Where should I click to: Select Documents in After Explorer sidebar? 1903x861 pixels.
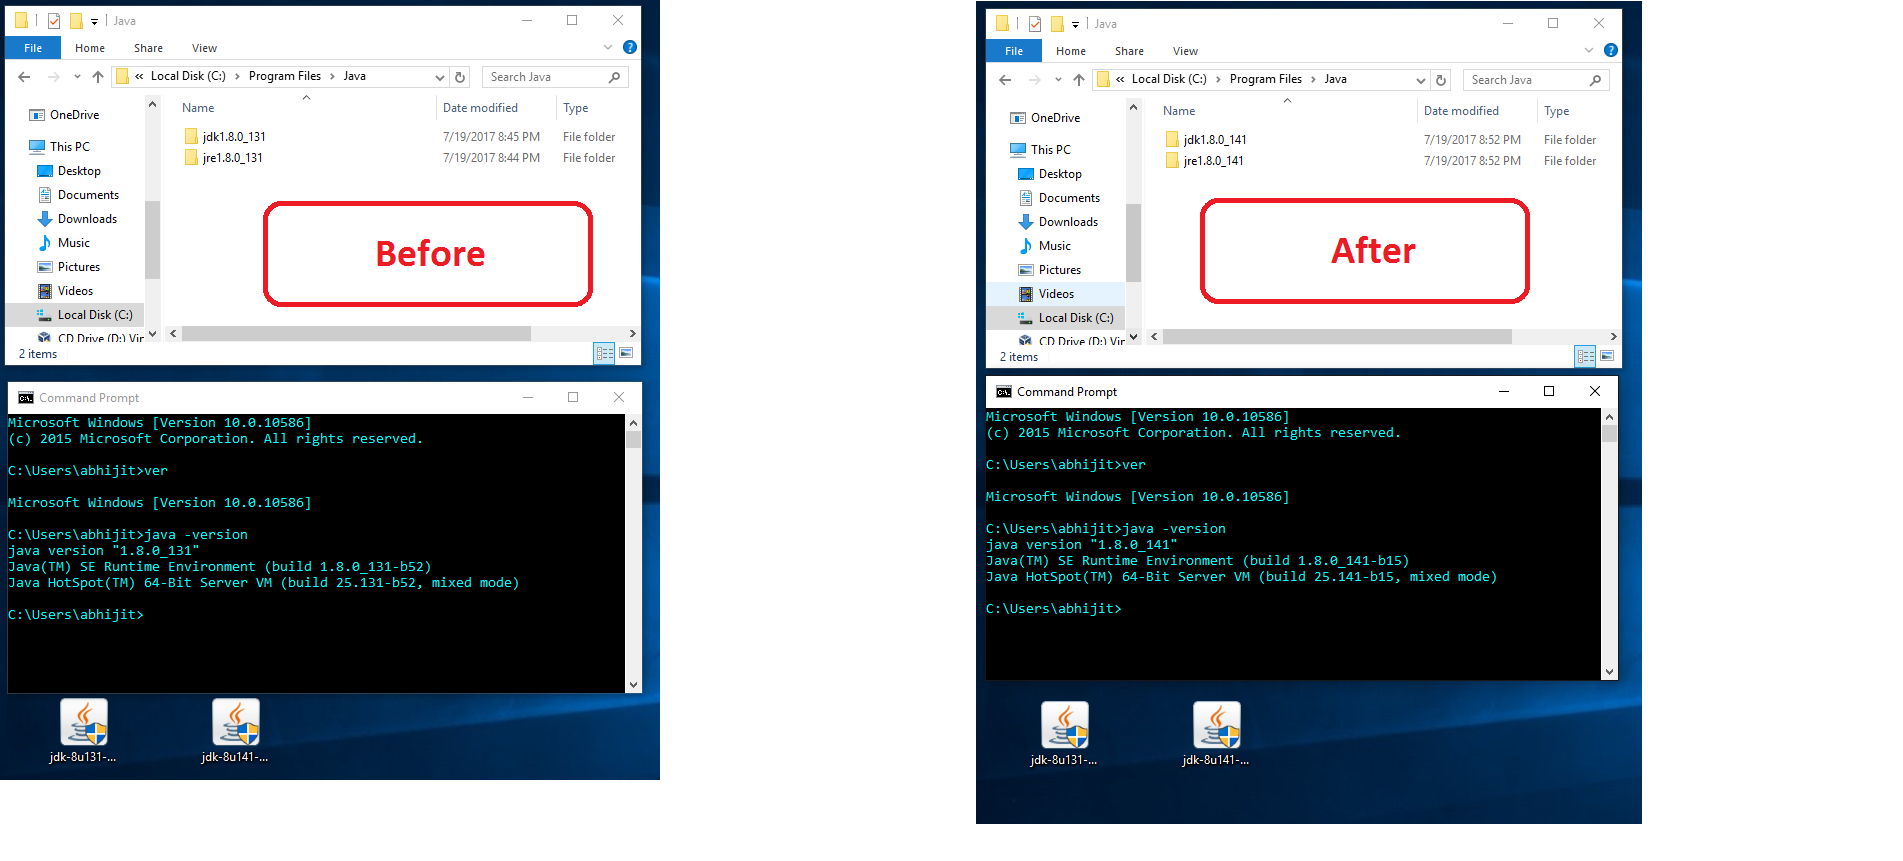pos(1057,198)
